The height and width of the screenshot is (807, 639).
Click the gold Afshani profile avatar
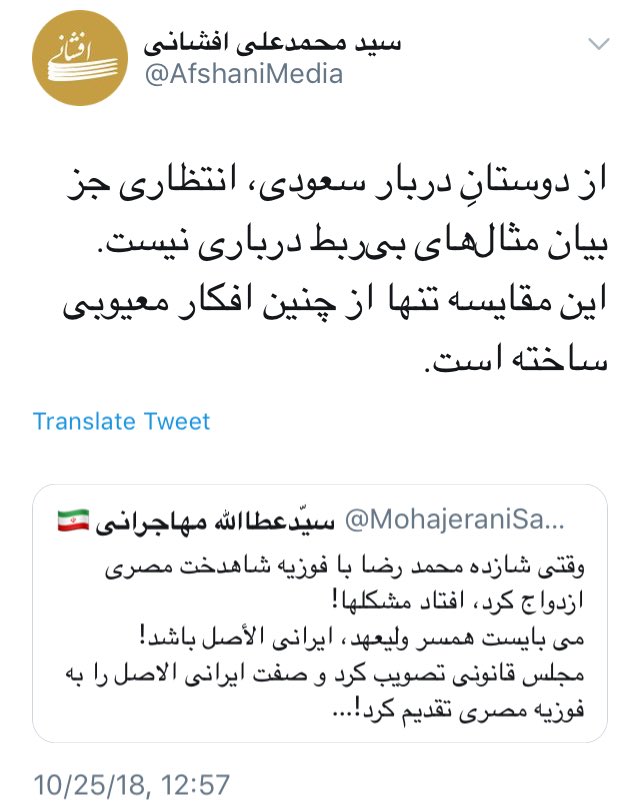pos(74,59)
